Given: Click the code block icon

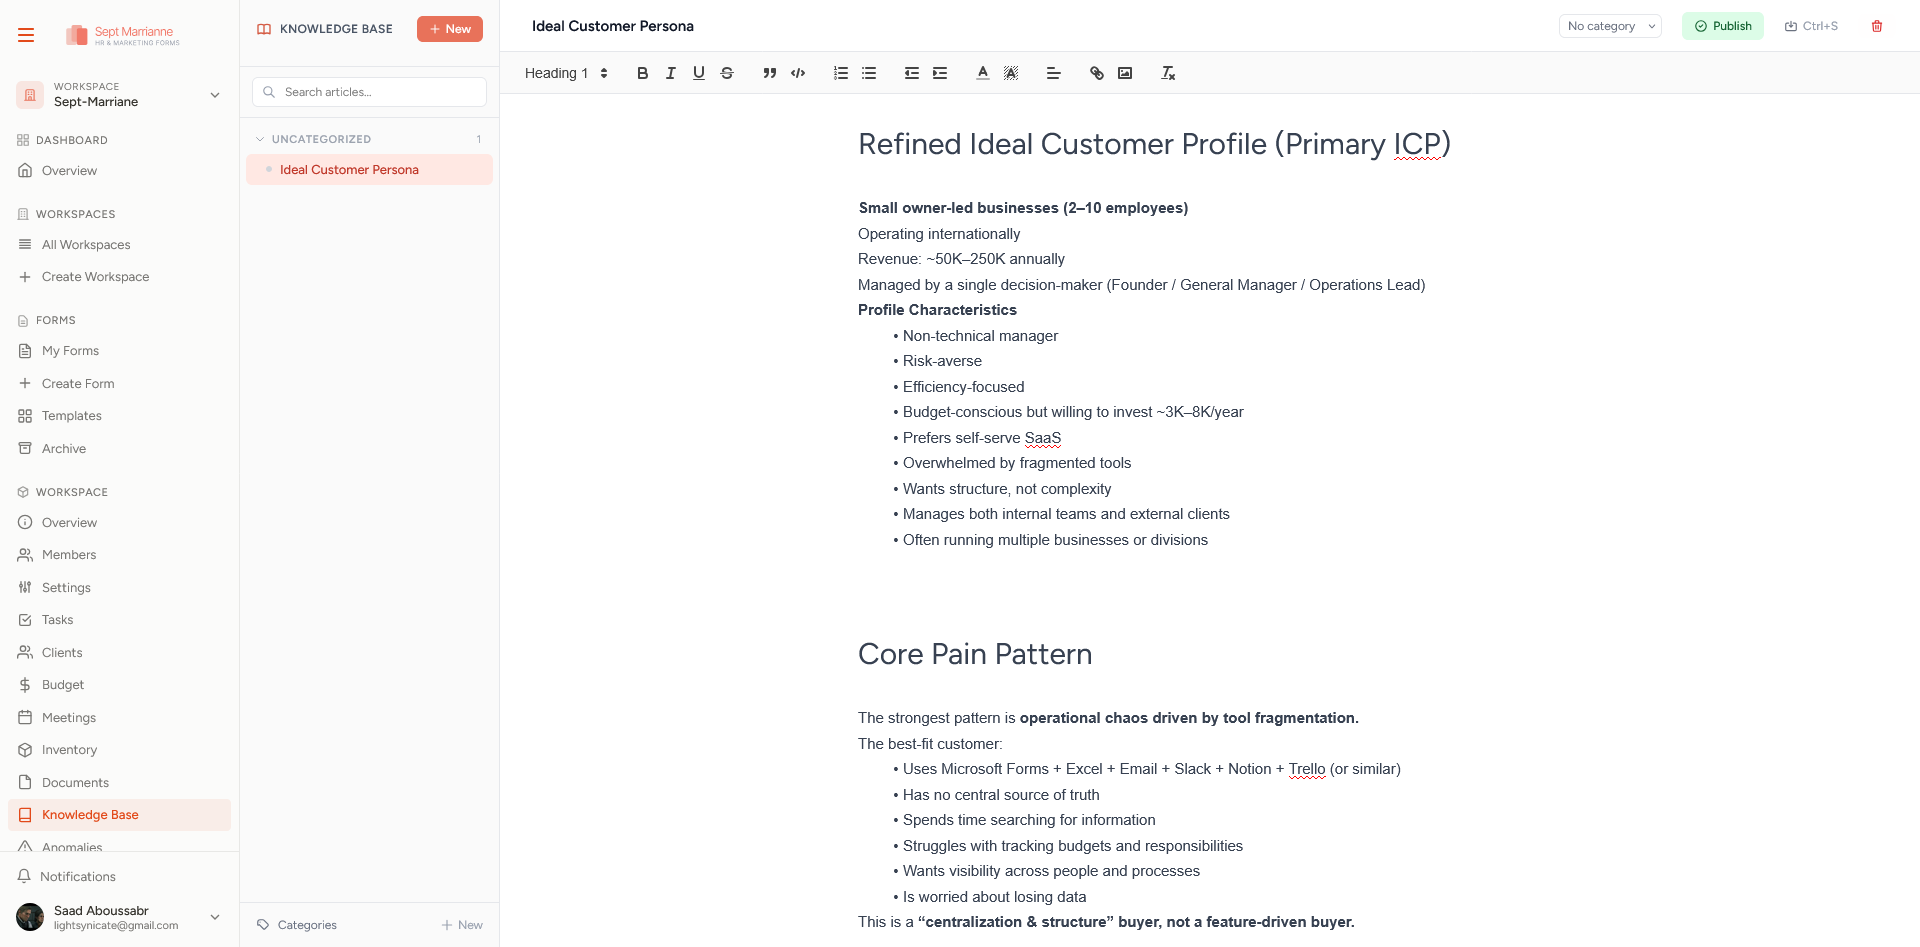Looking at the screenshot, I should [x=798, y=73].
